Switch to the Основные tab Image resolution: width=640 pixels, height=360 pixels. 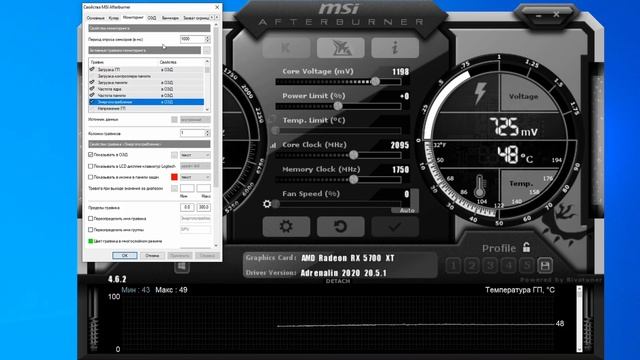pyautogui.click(x=96, y=18)
